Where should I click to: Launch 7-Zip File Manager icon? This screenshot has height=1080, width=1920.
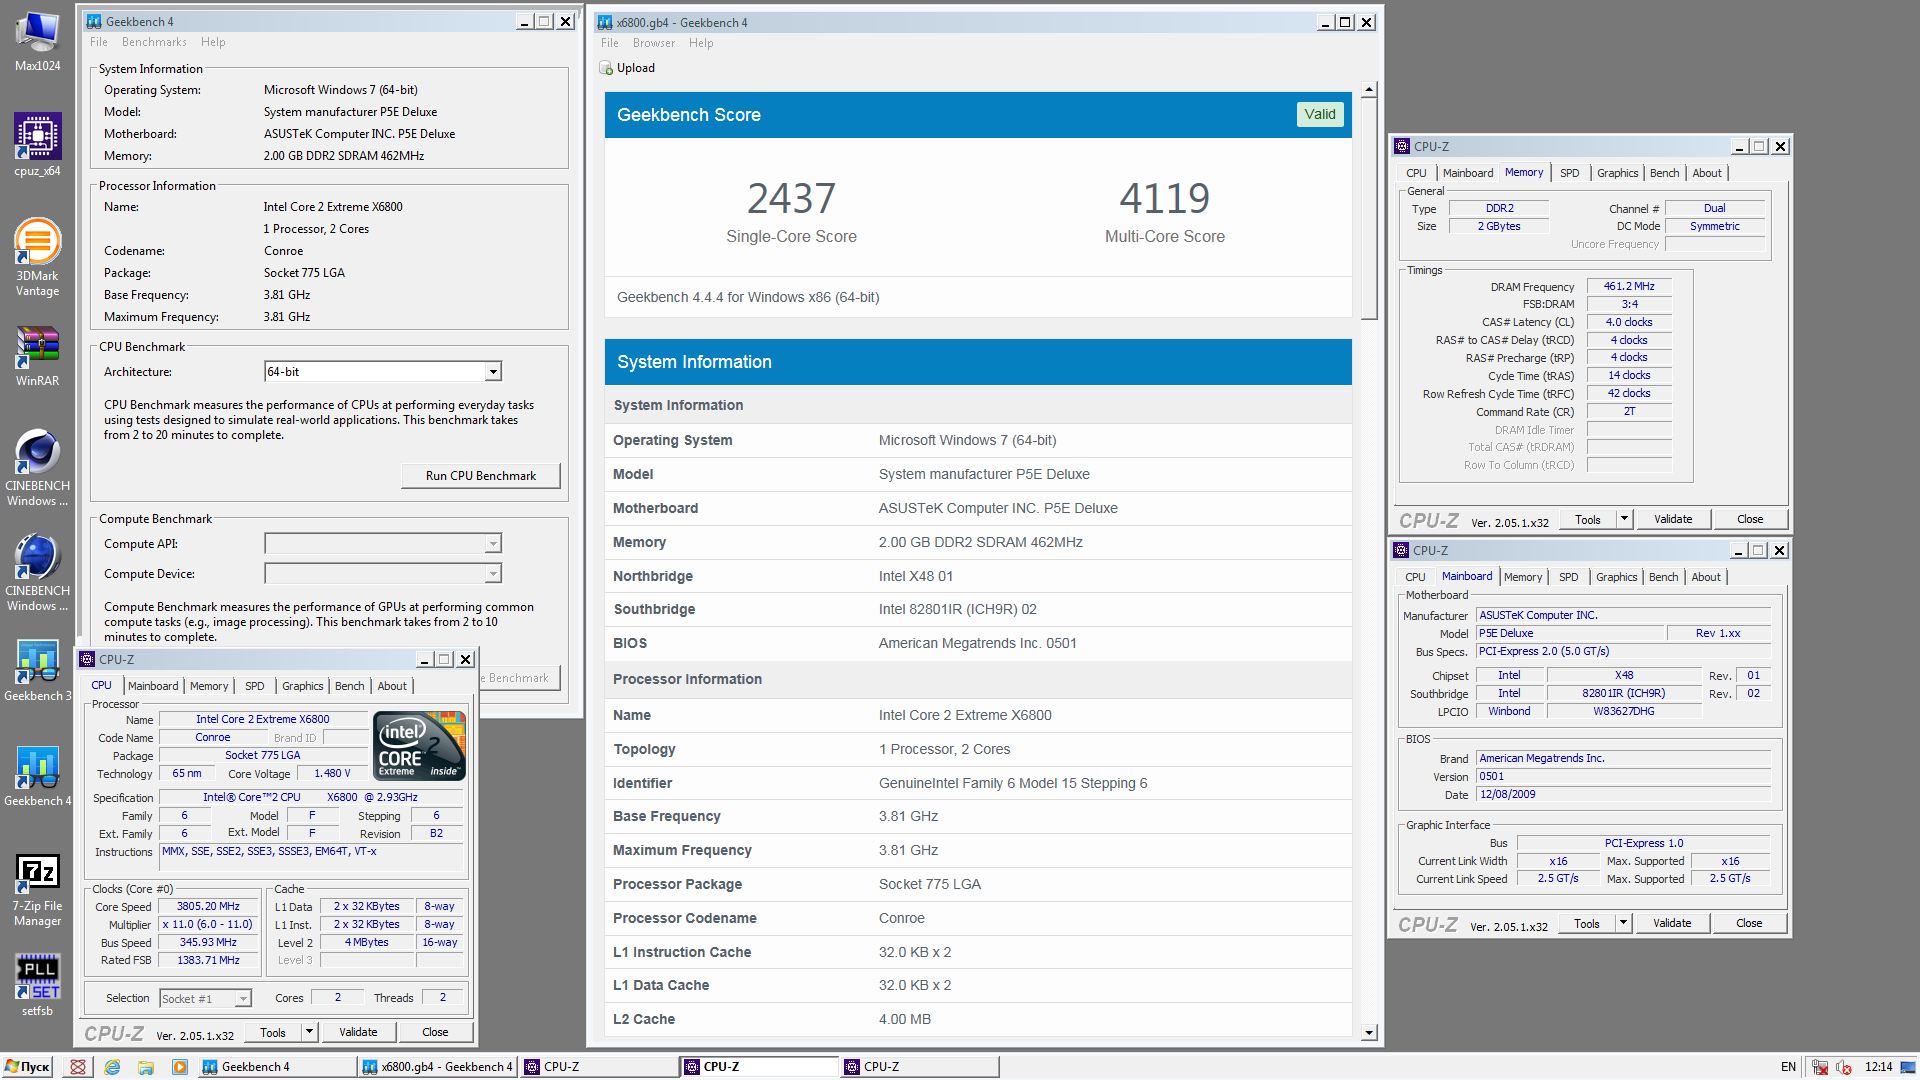(37, 890)
